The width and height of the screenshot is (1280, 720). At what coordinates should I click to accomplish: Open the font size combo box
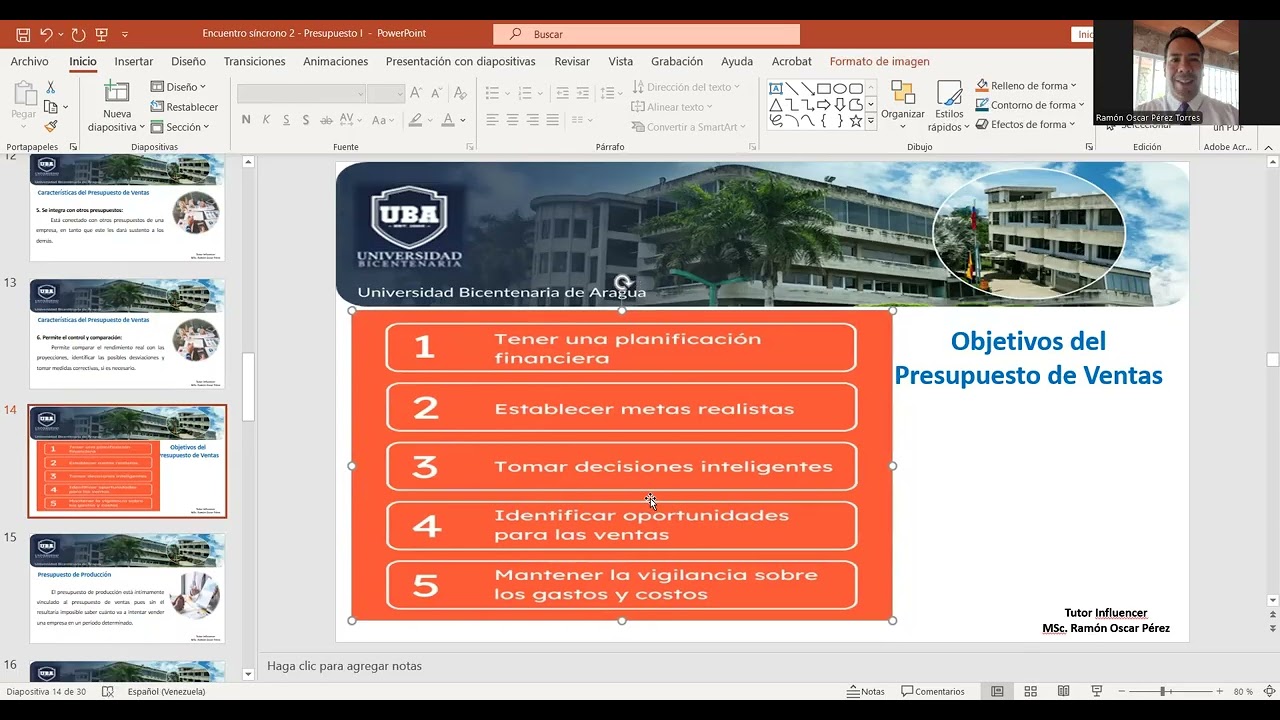tap(385, 93)
